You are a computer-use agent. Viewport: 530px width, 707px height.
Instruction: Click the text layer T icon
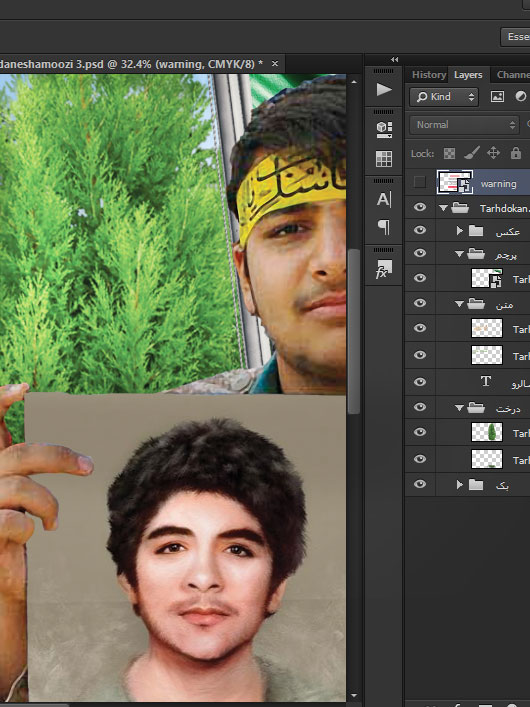coord(486,381)
